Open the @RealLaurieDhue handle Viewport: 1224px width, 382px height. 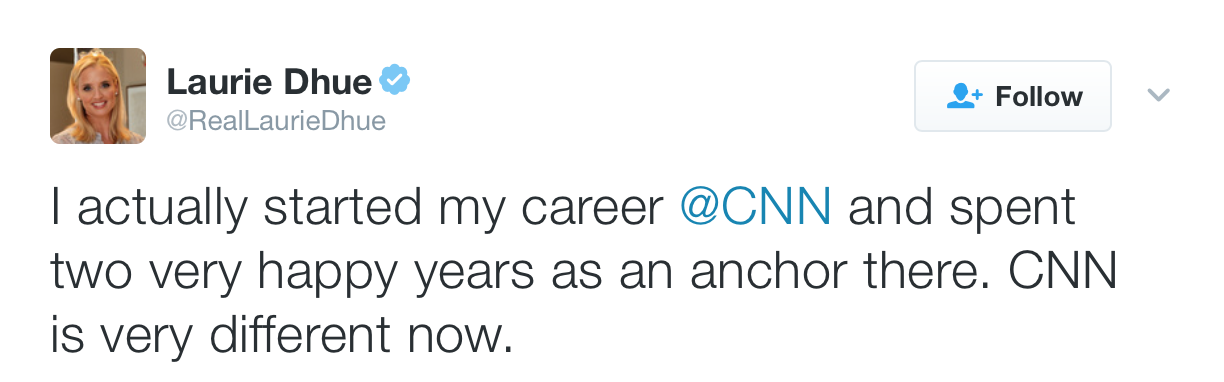point(275,122)
